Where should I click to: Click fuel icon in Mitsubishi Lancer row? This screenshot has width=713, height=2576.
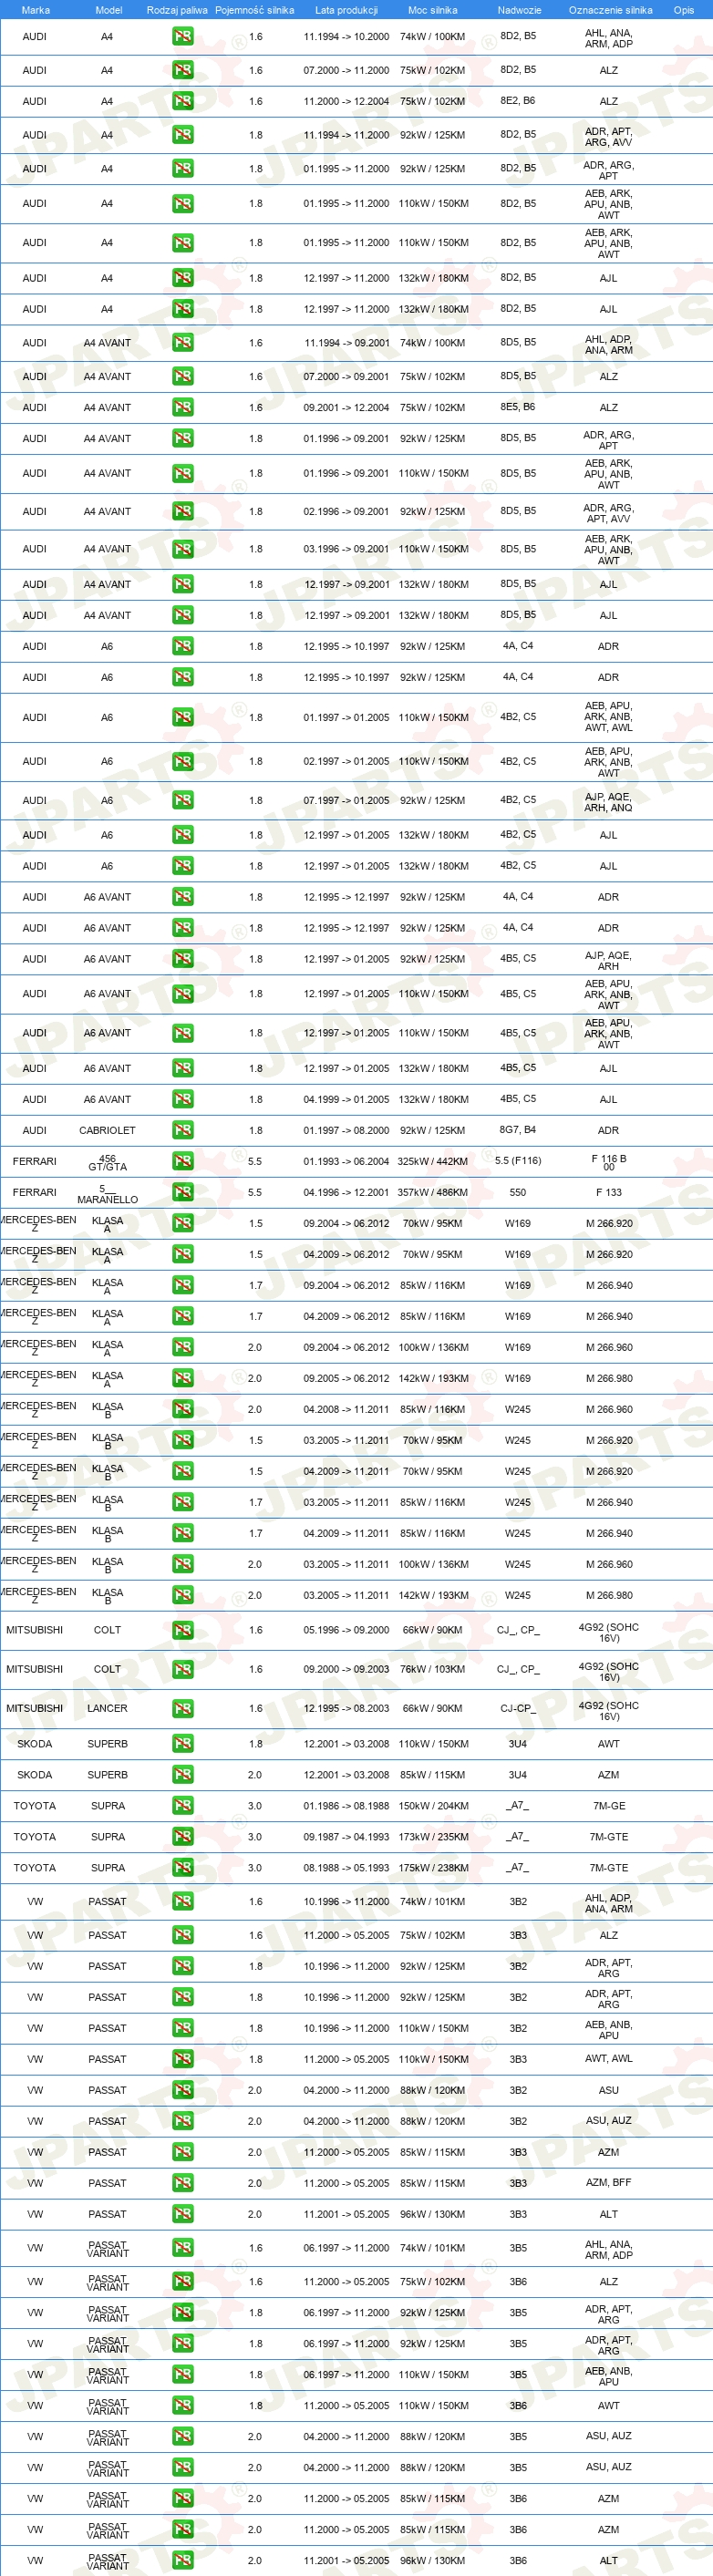(183, 1708)
